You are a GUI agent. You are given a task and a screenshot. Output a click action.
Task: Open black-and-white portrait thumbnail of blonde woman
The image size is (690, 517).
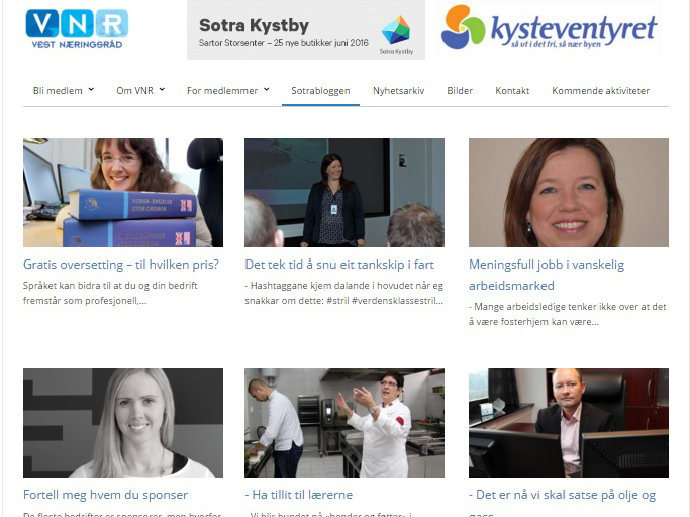[x=123, y=423]
